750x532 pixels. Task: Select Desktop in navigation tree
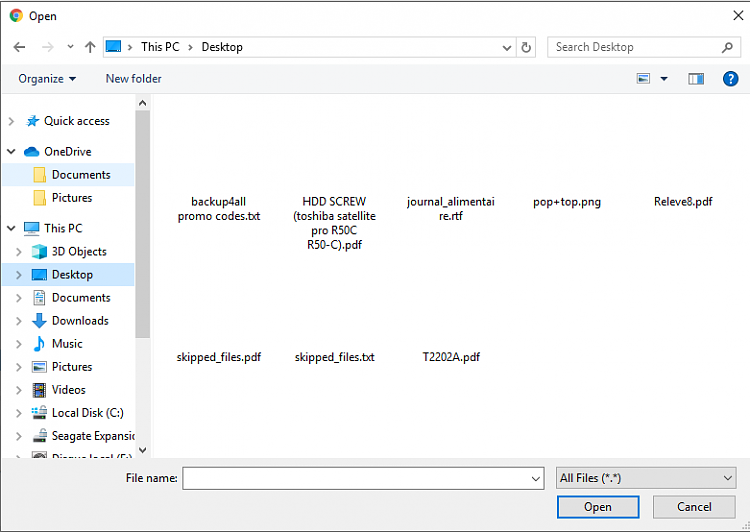pos(68,275)
